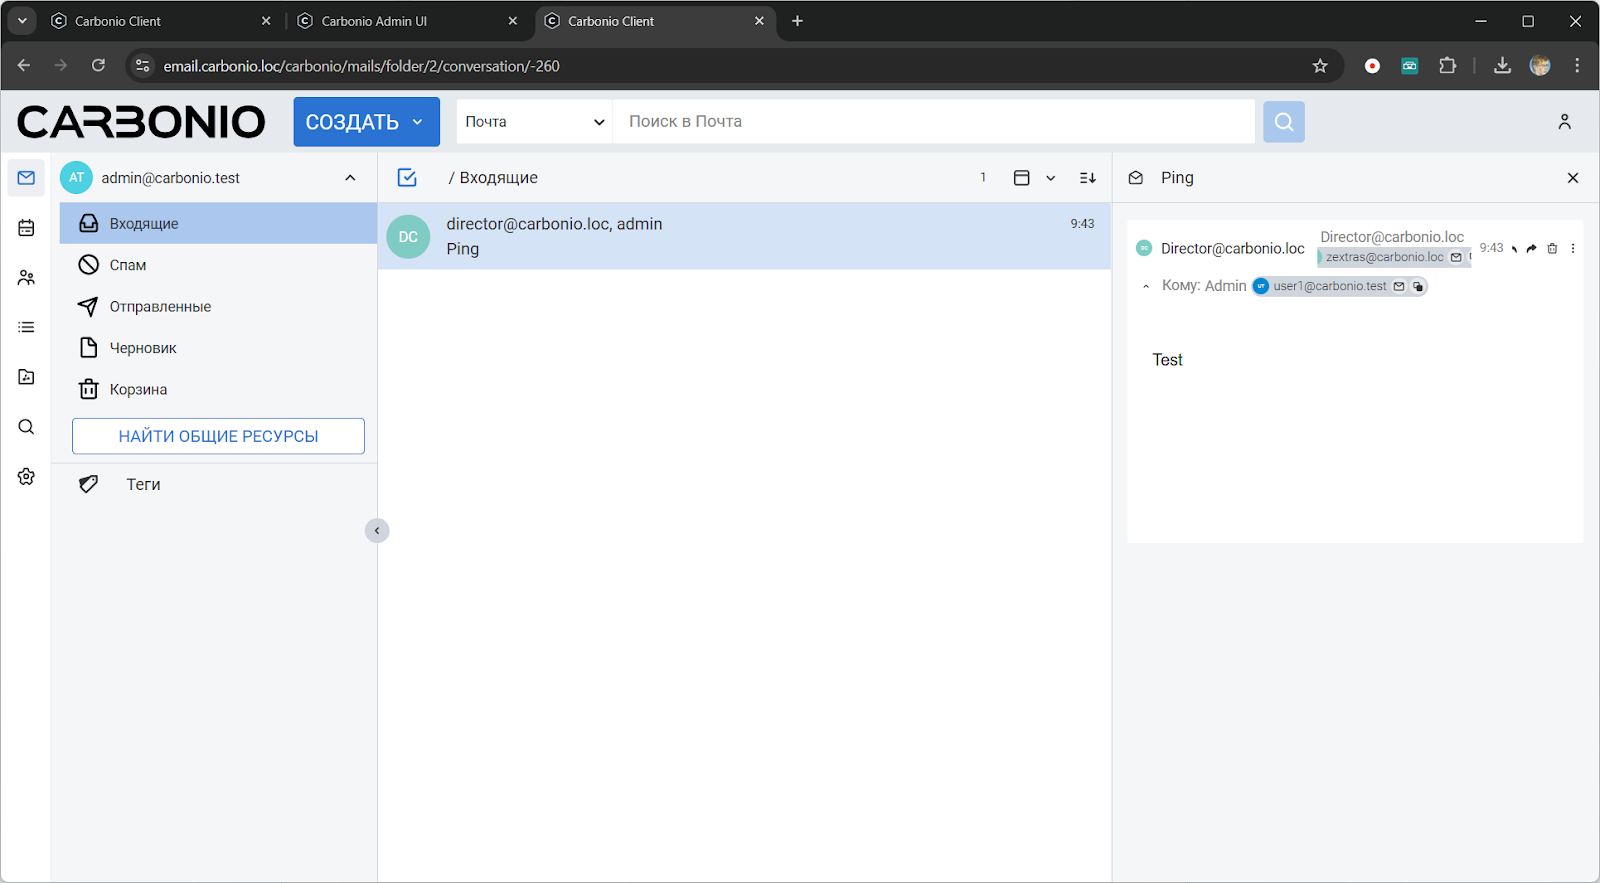
Task: Open the Calendar module in sidebar
Action: tap(26, 228)
